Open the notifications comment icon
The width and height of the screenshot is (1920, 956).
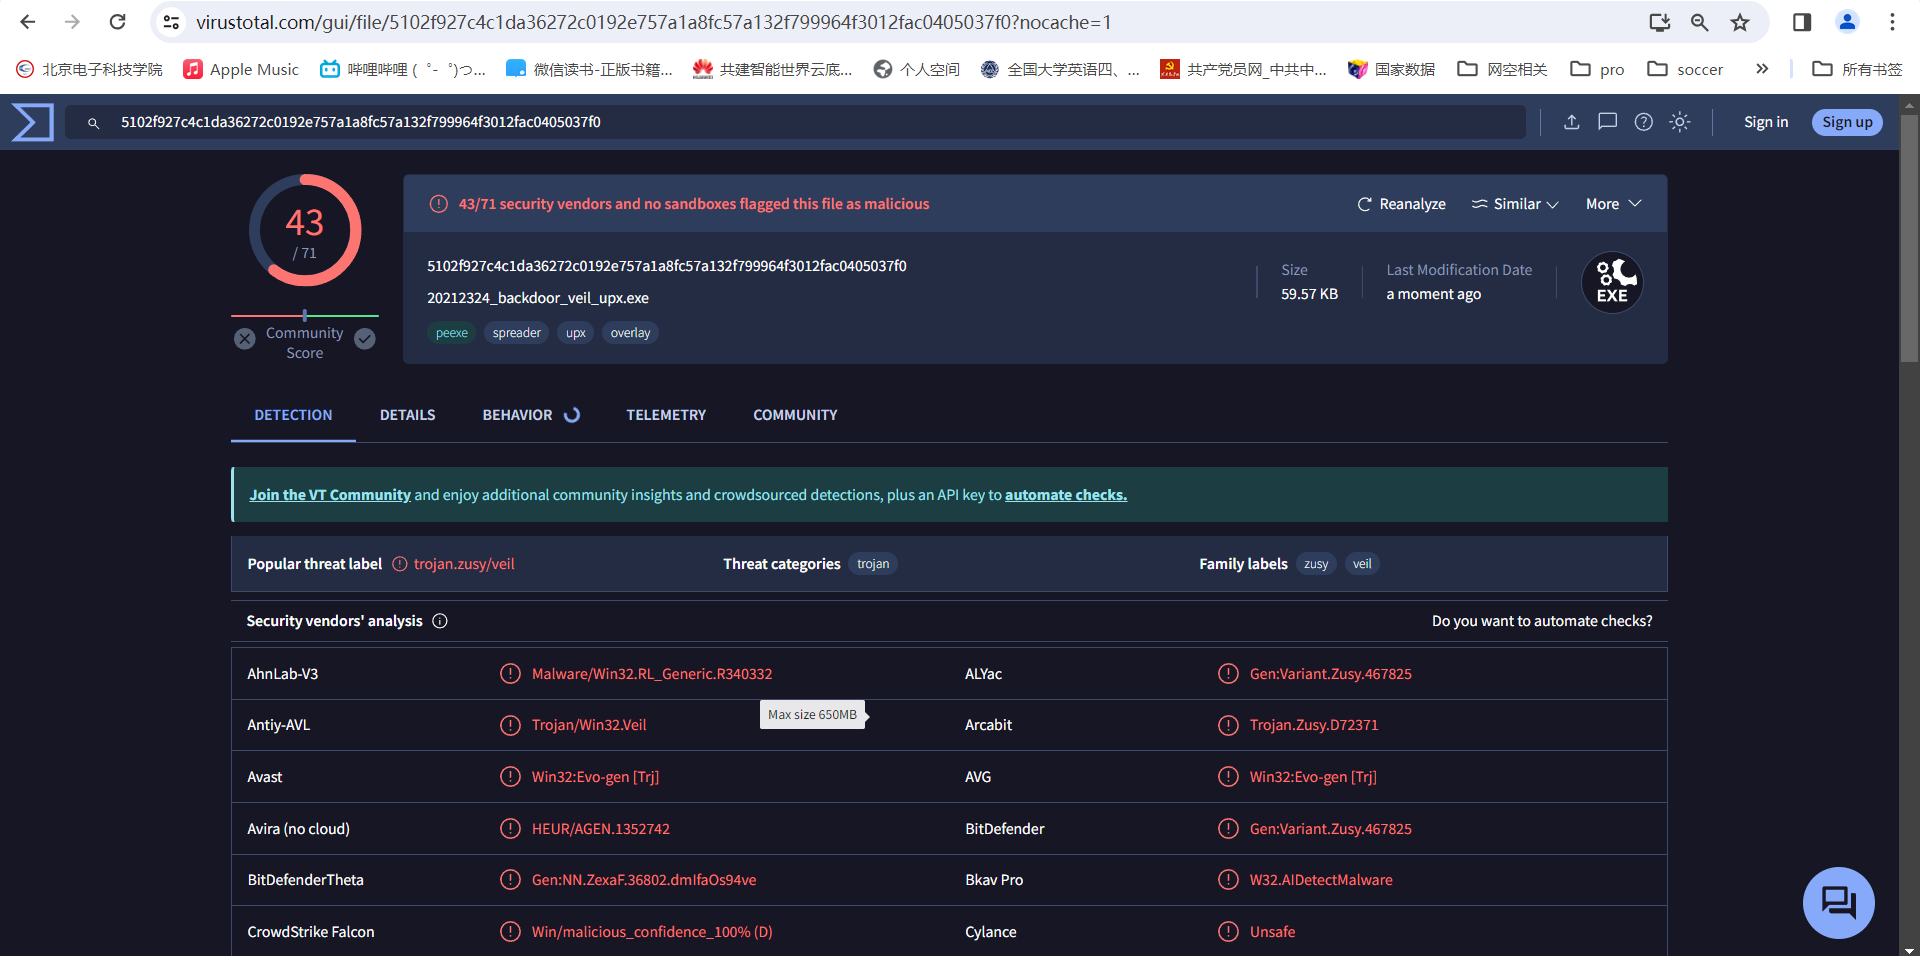(1608, 122)
